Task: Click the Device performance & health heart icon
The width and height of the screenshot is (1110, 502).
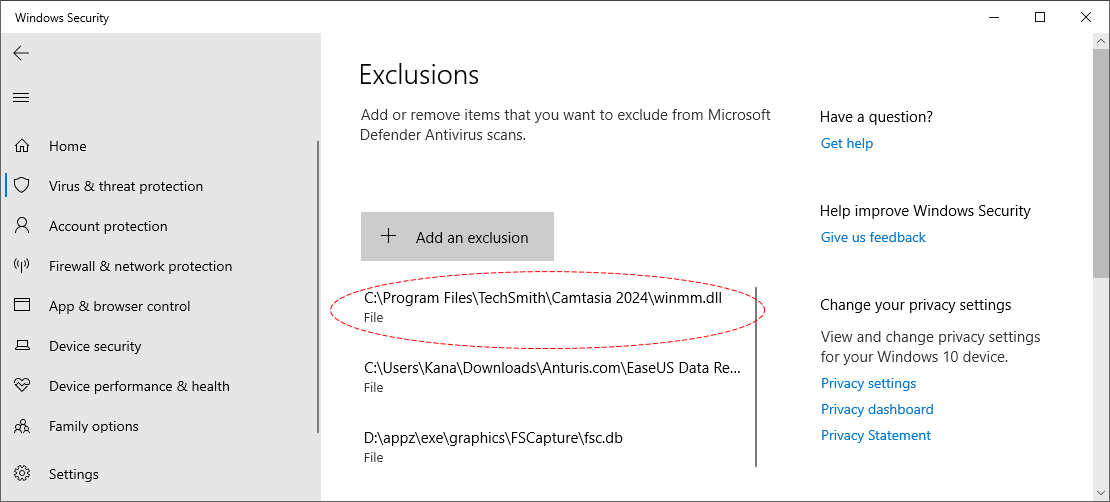Action: click(22, 386)
